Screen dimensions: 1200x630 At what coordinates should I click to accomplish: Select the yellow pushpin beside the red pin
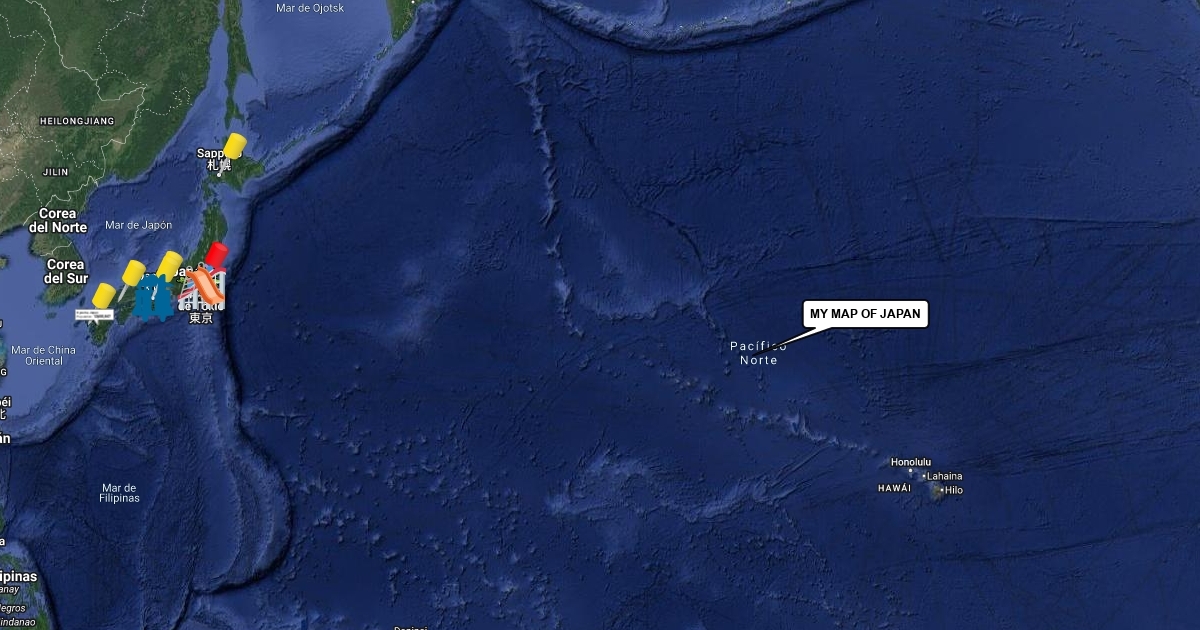pos(167,268)
